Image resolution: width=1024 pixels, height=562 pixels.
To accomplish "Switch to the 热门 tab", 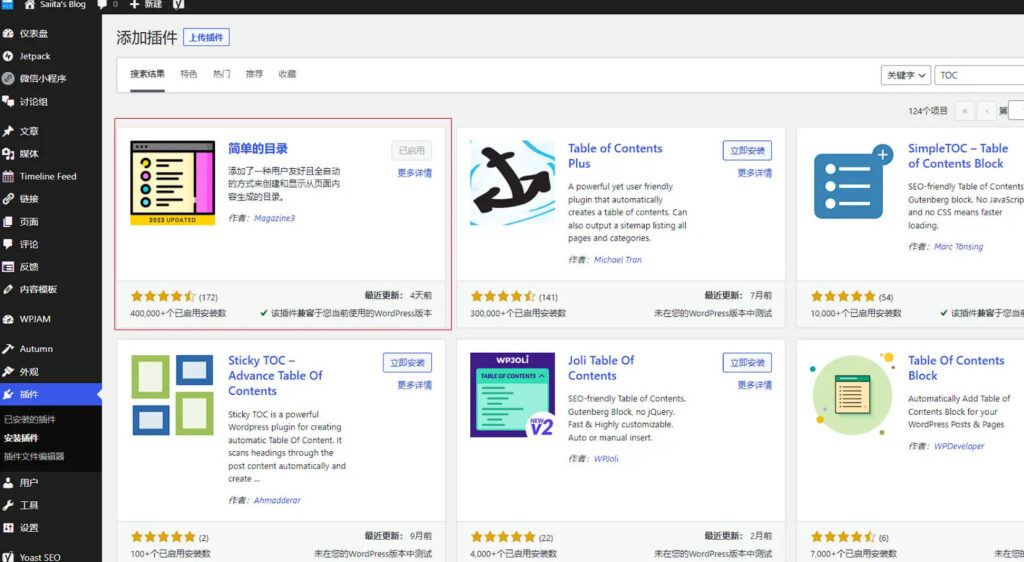I will pyautogui.click(x=221, y=74).
